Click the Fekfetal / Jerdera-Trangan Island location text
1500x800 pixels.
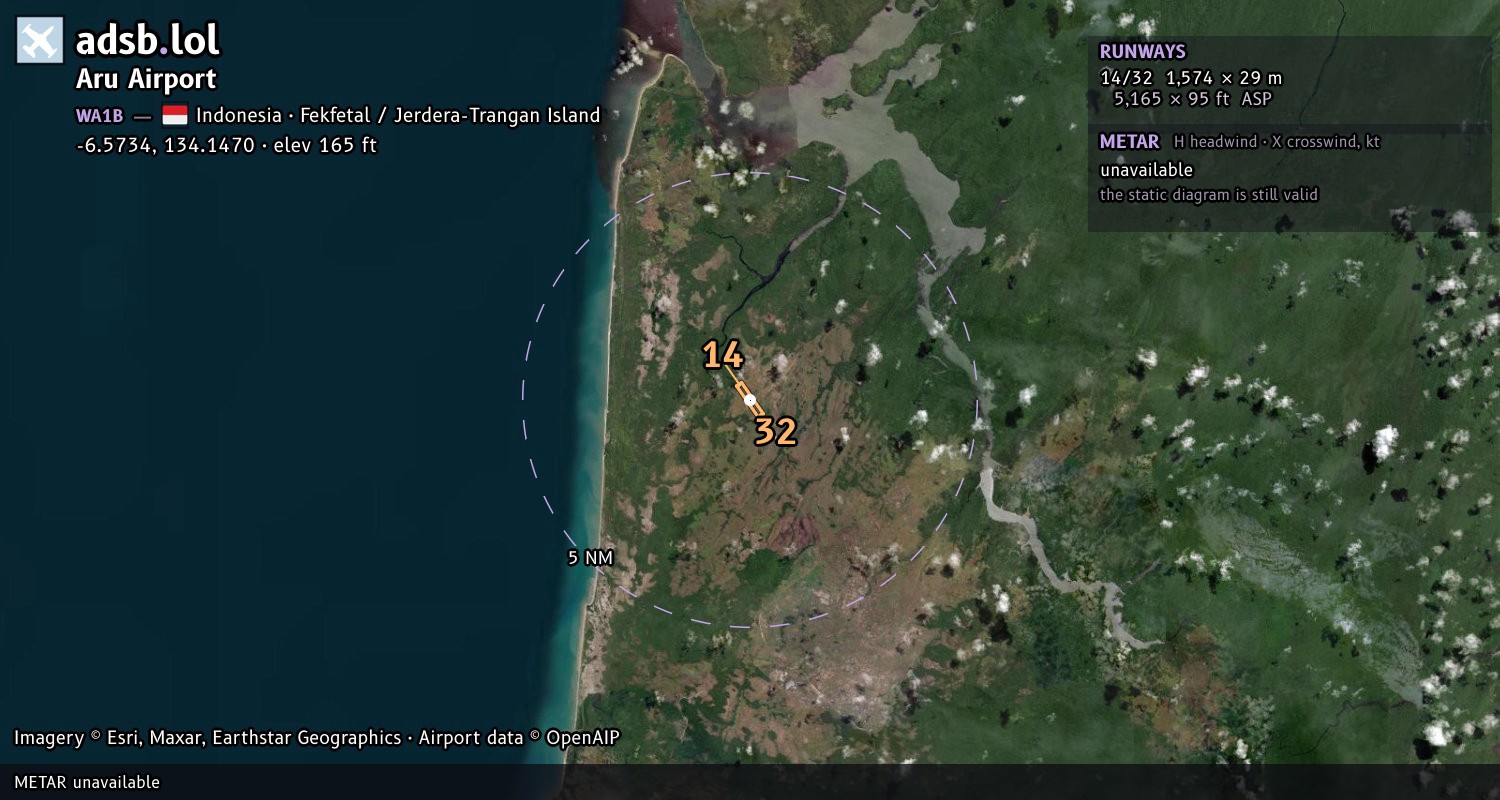pyautogui.click(x=450, y=115)
